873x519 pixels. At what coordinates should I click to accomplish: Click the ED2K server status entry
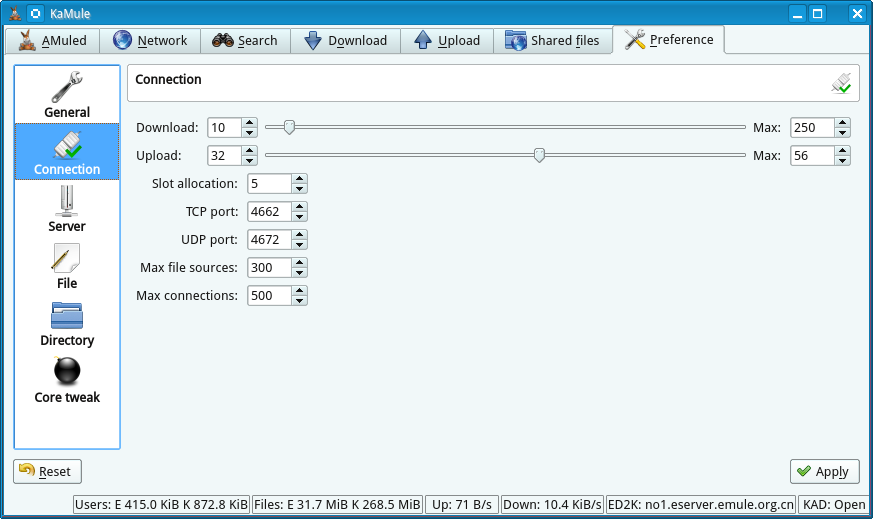pyautogui.click(x=701, y=505)
